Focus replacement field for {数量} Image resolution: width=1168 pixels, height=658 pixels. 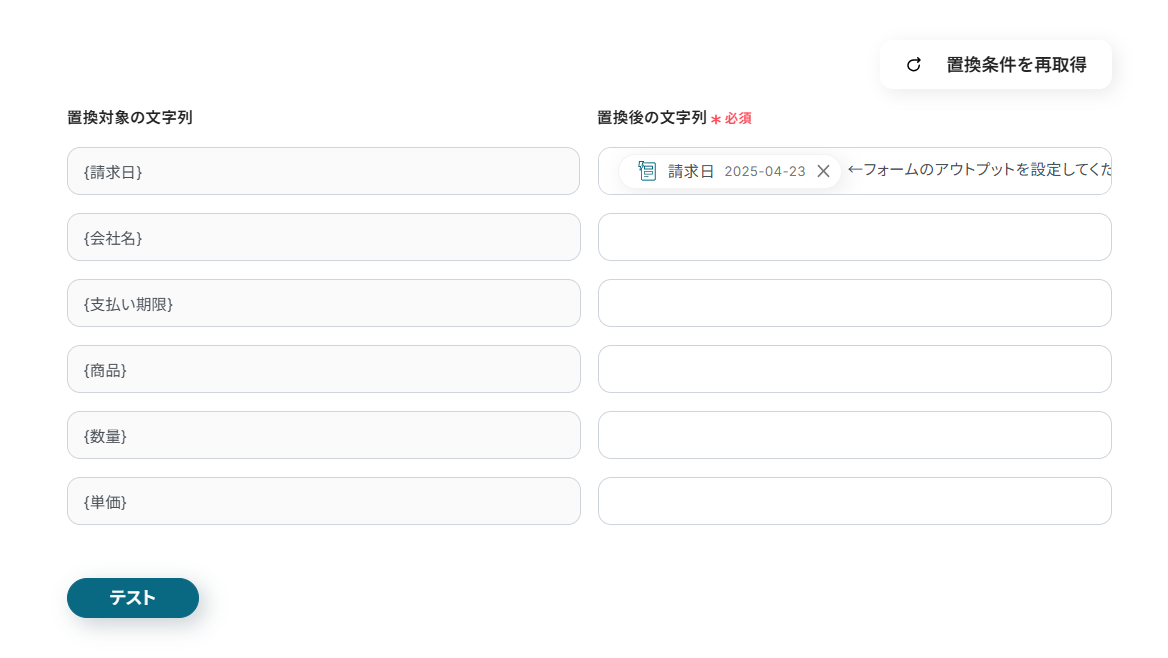(x=854, y=435)
